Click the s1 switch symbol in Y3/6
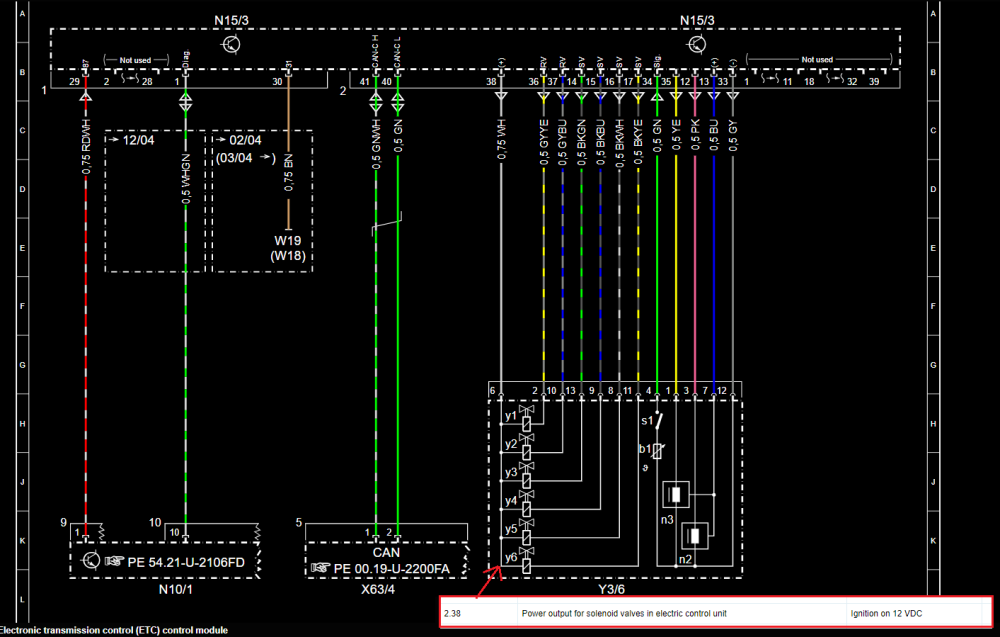1000x637 pixels. (659, 420)
